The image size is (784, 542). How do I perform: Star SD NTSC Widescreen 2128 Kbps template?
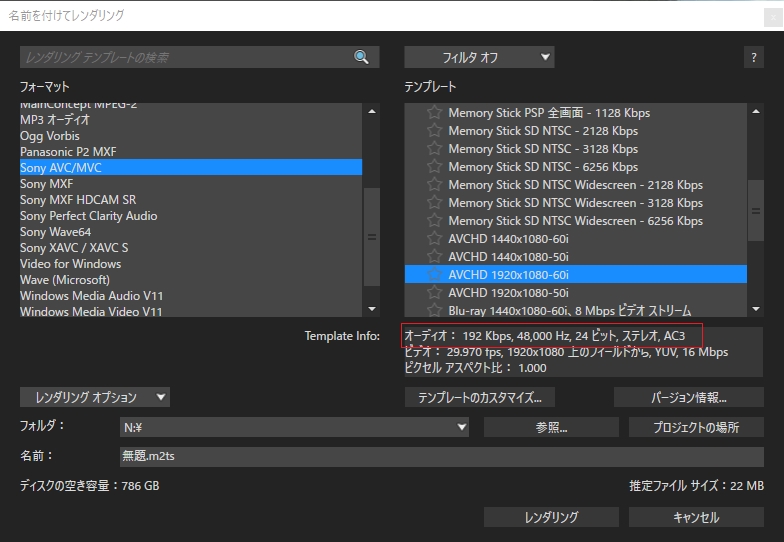[x=434, y=184]
